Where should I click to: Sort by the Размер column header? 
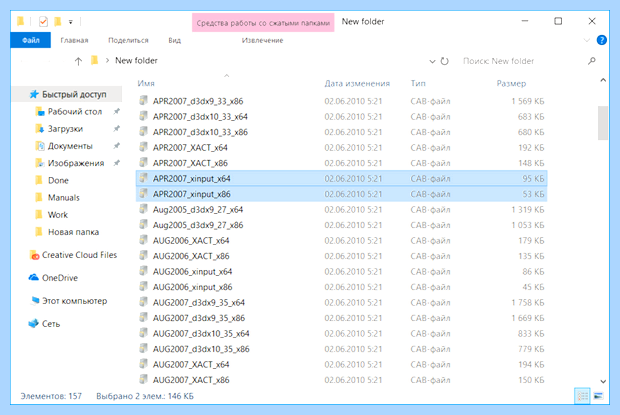click(511, 83)
